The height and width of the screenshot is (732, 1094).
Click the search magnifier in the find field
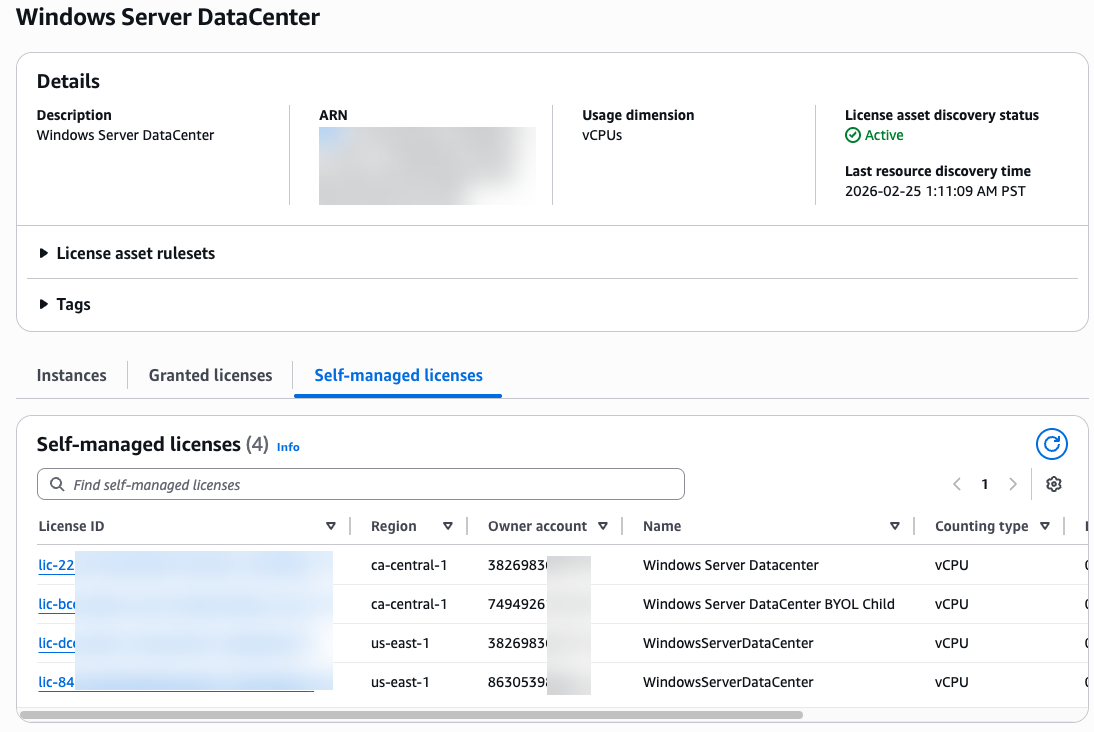[x=57, y=483]
